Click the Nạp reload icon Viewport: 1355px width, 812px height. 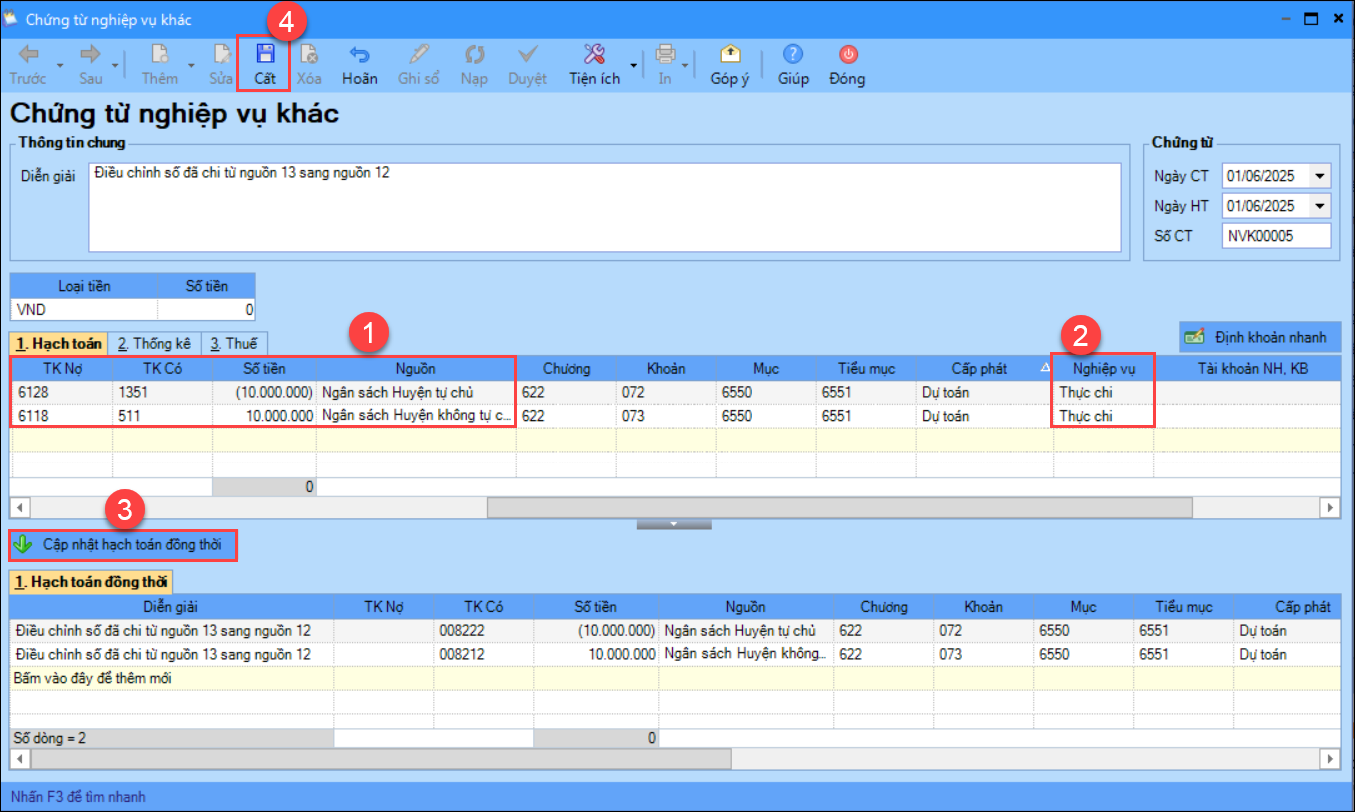pos(474,54)
